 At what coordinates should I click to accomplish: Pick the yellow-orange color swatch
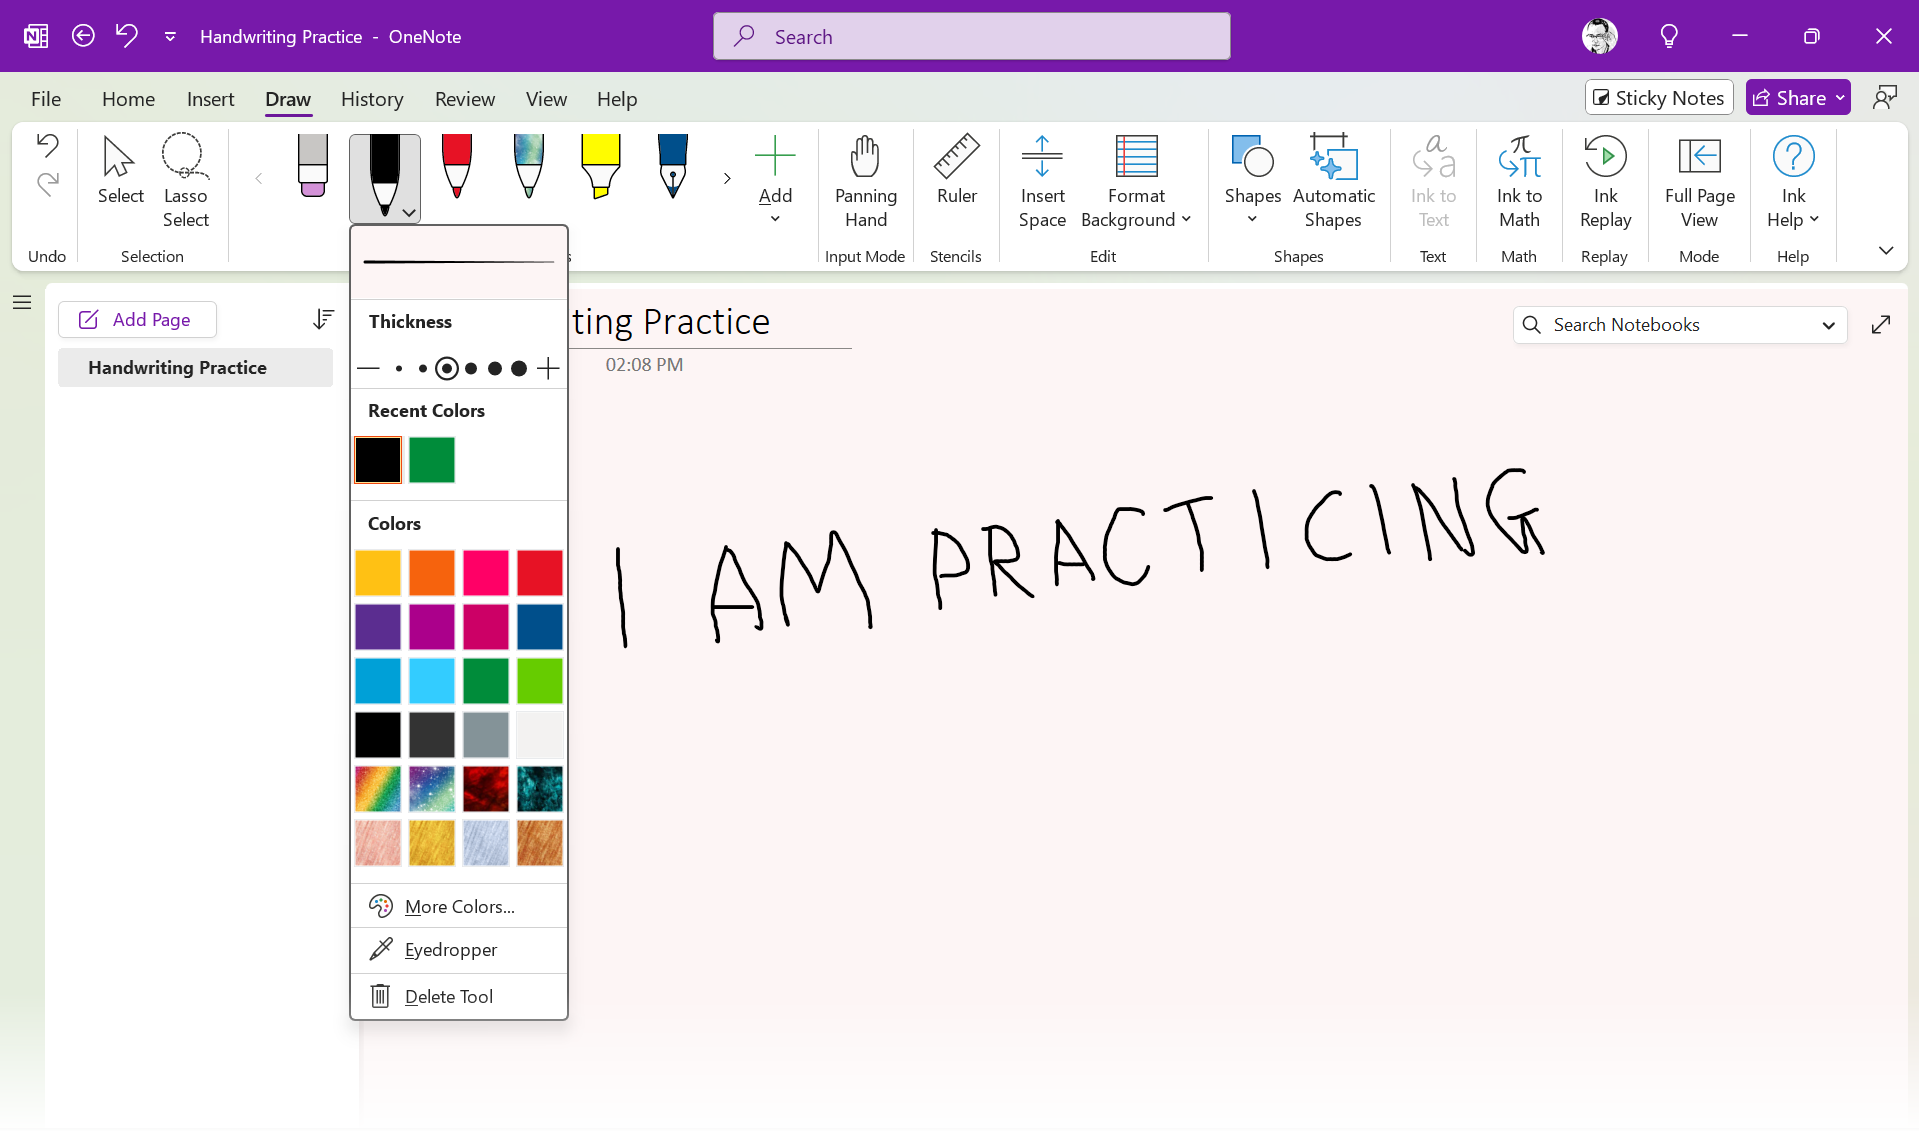coord(378,573)
